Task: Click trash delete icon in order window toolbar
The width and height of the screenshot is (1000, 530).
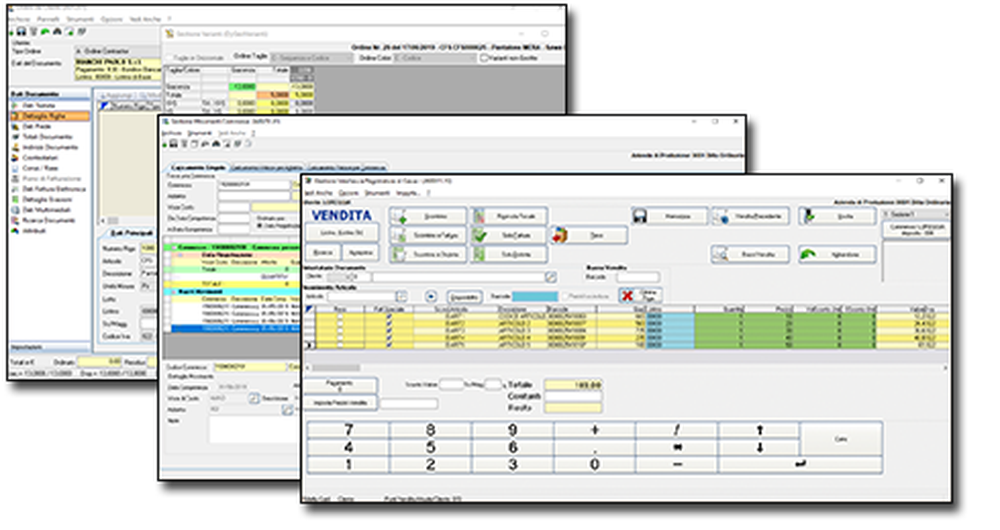Action: tap(33, 31)
